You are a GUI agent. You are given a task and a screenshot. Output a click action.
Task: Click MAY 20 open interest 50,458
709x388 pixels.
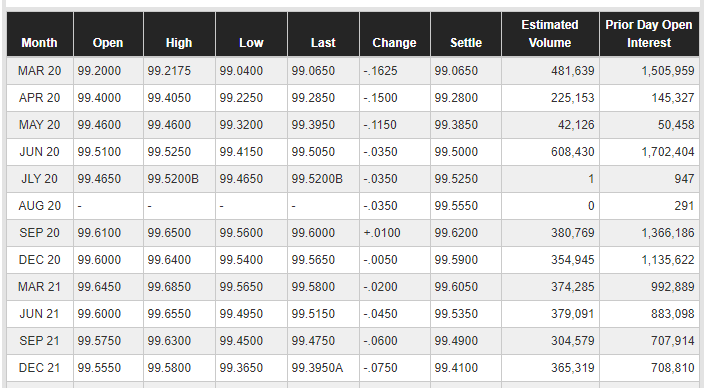(x=676, y=125)
